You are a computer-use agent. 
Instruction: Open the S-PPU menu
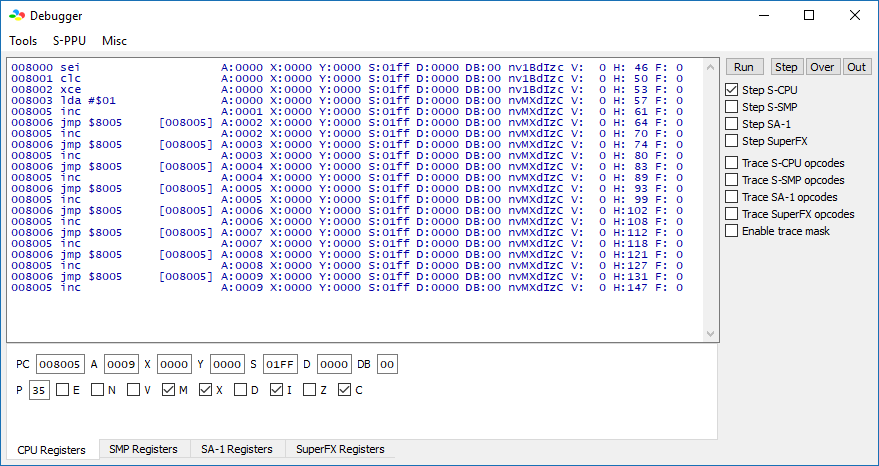[70, 41]
